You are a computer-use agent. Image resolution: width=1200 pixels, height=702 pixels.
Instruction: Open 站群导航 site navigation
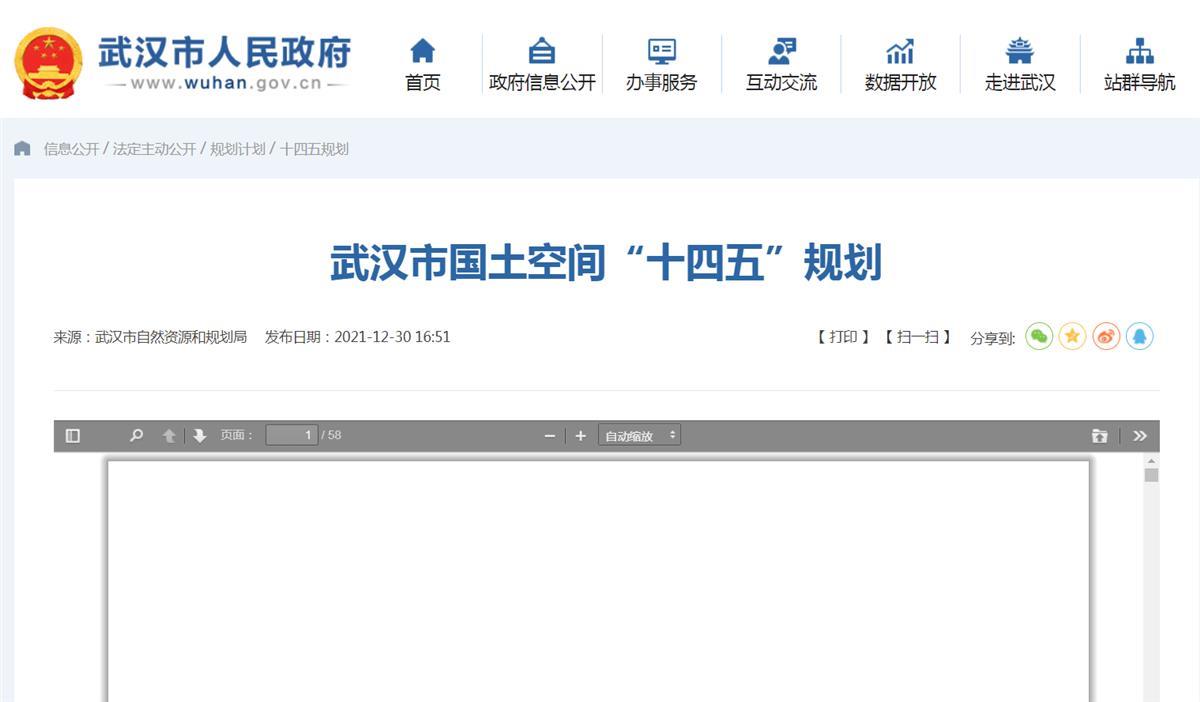1139,65
